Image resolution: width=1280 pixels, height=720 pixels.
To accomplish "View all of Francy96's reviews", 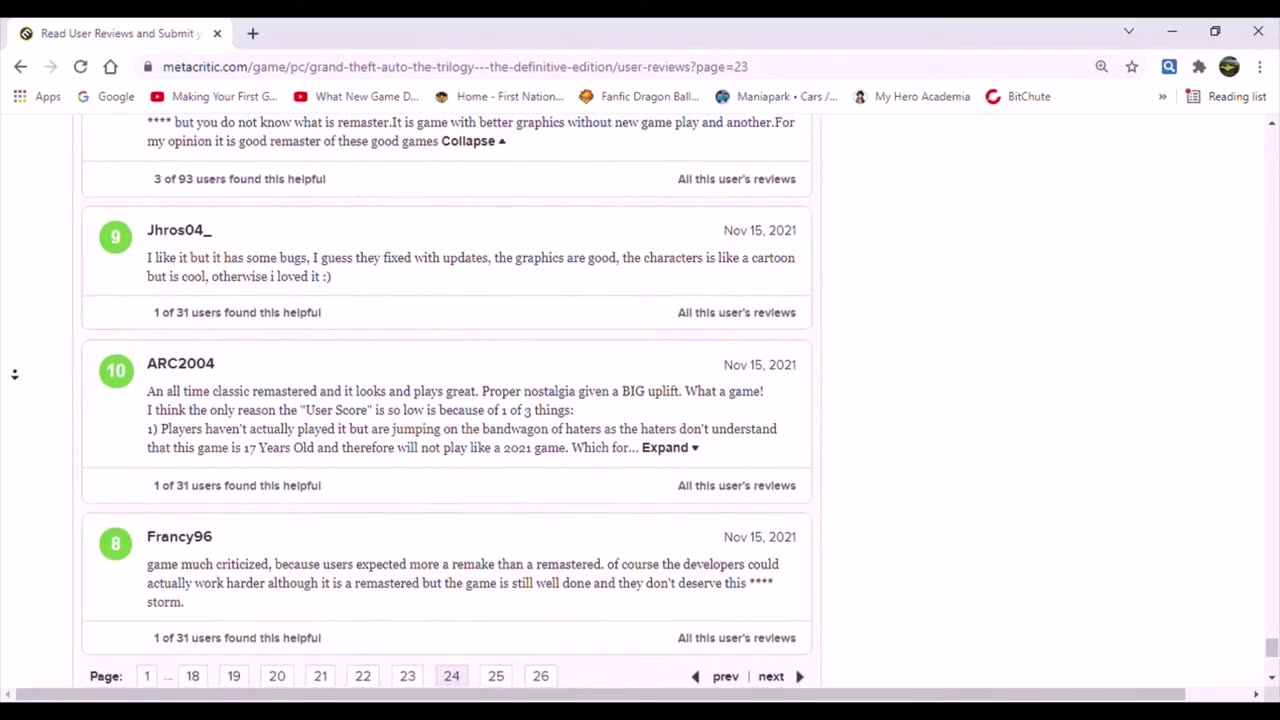I will coord(737,638).
